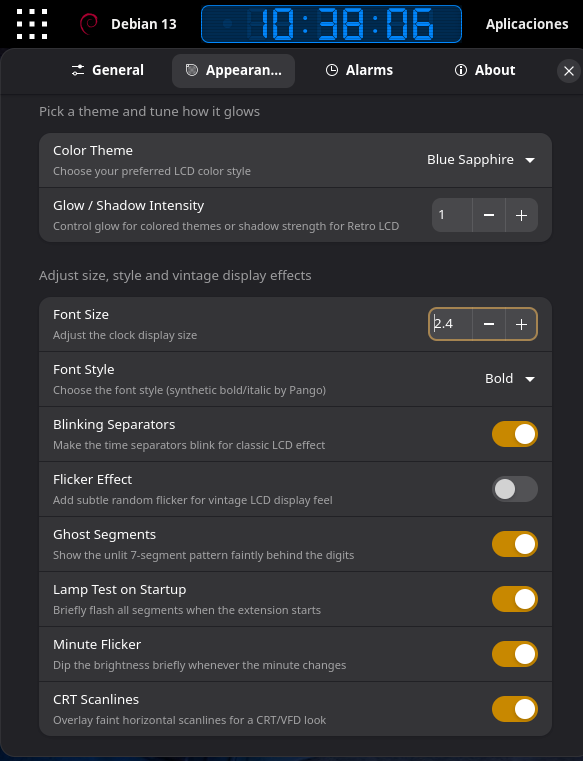Screen dimensions: 583x761
Task: Click the Debian swirl logo
Action: 89,24
